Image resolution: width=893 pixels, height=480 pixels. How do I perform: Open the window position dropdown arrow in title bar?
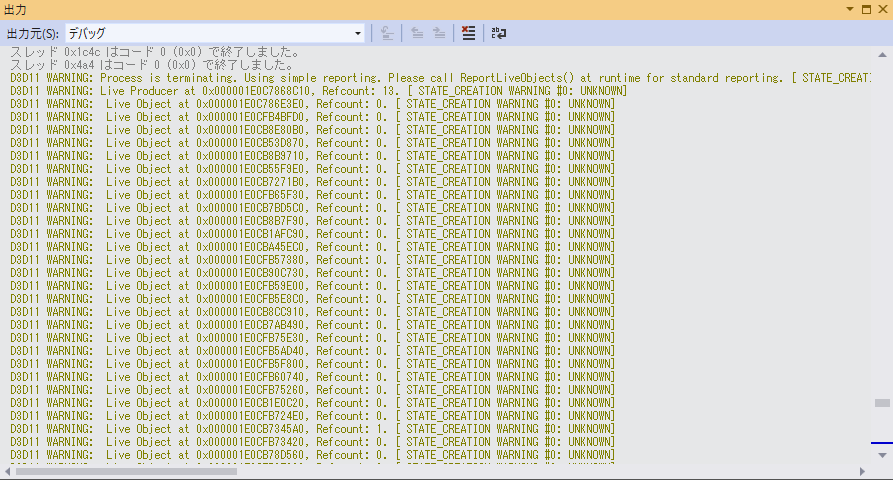tap(850, 9)
